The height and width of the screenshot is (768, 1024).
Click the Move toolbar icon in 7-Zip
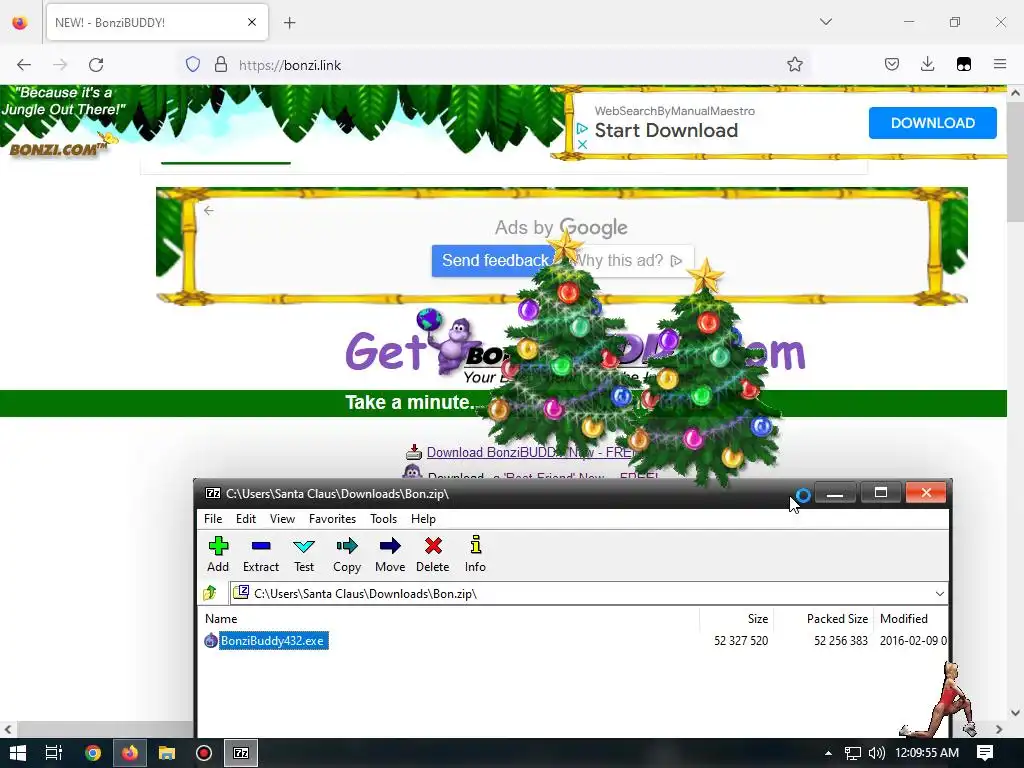390,554
